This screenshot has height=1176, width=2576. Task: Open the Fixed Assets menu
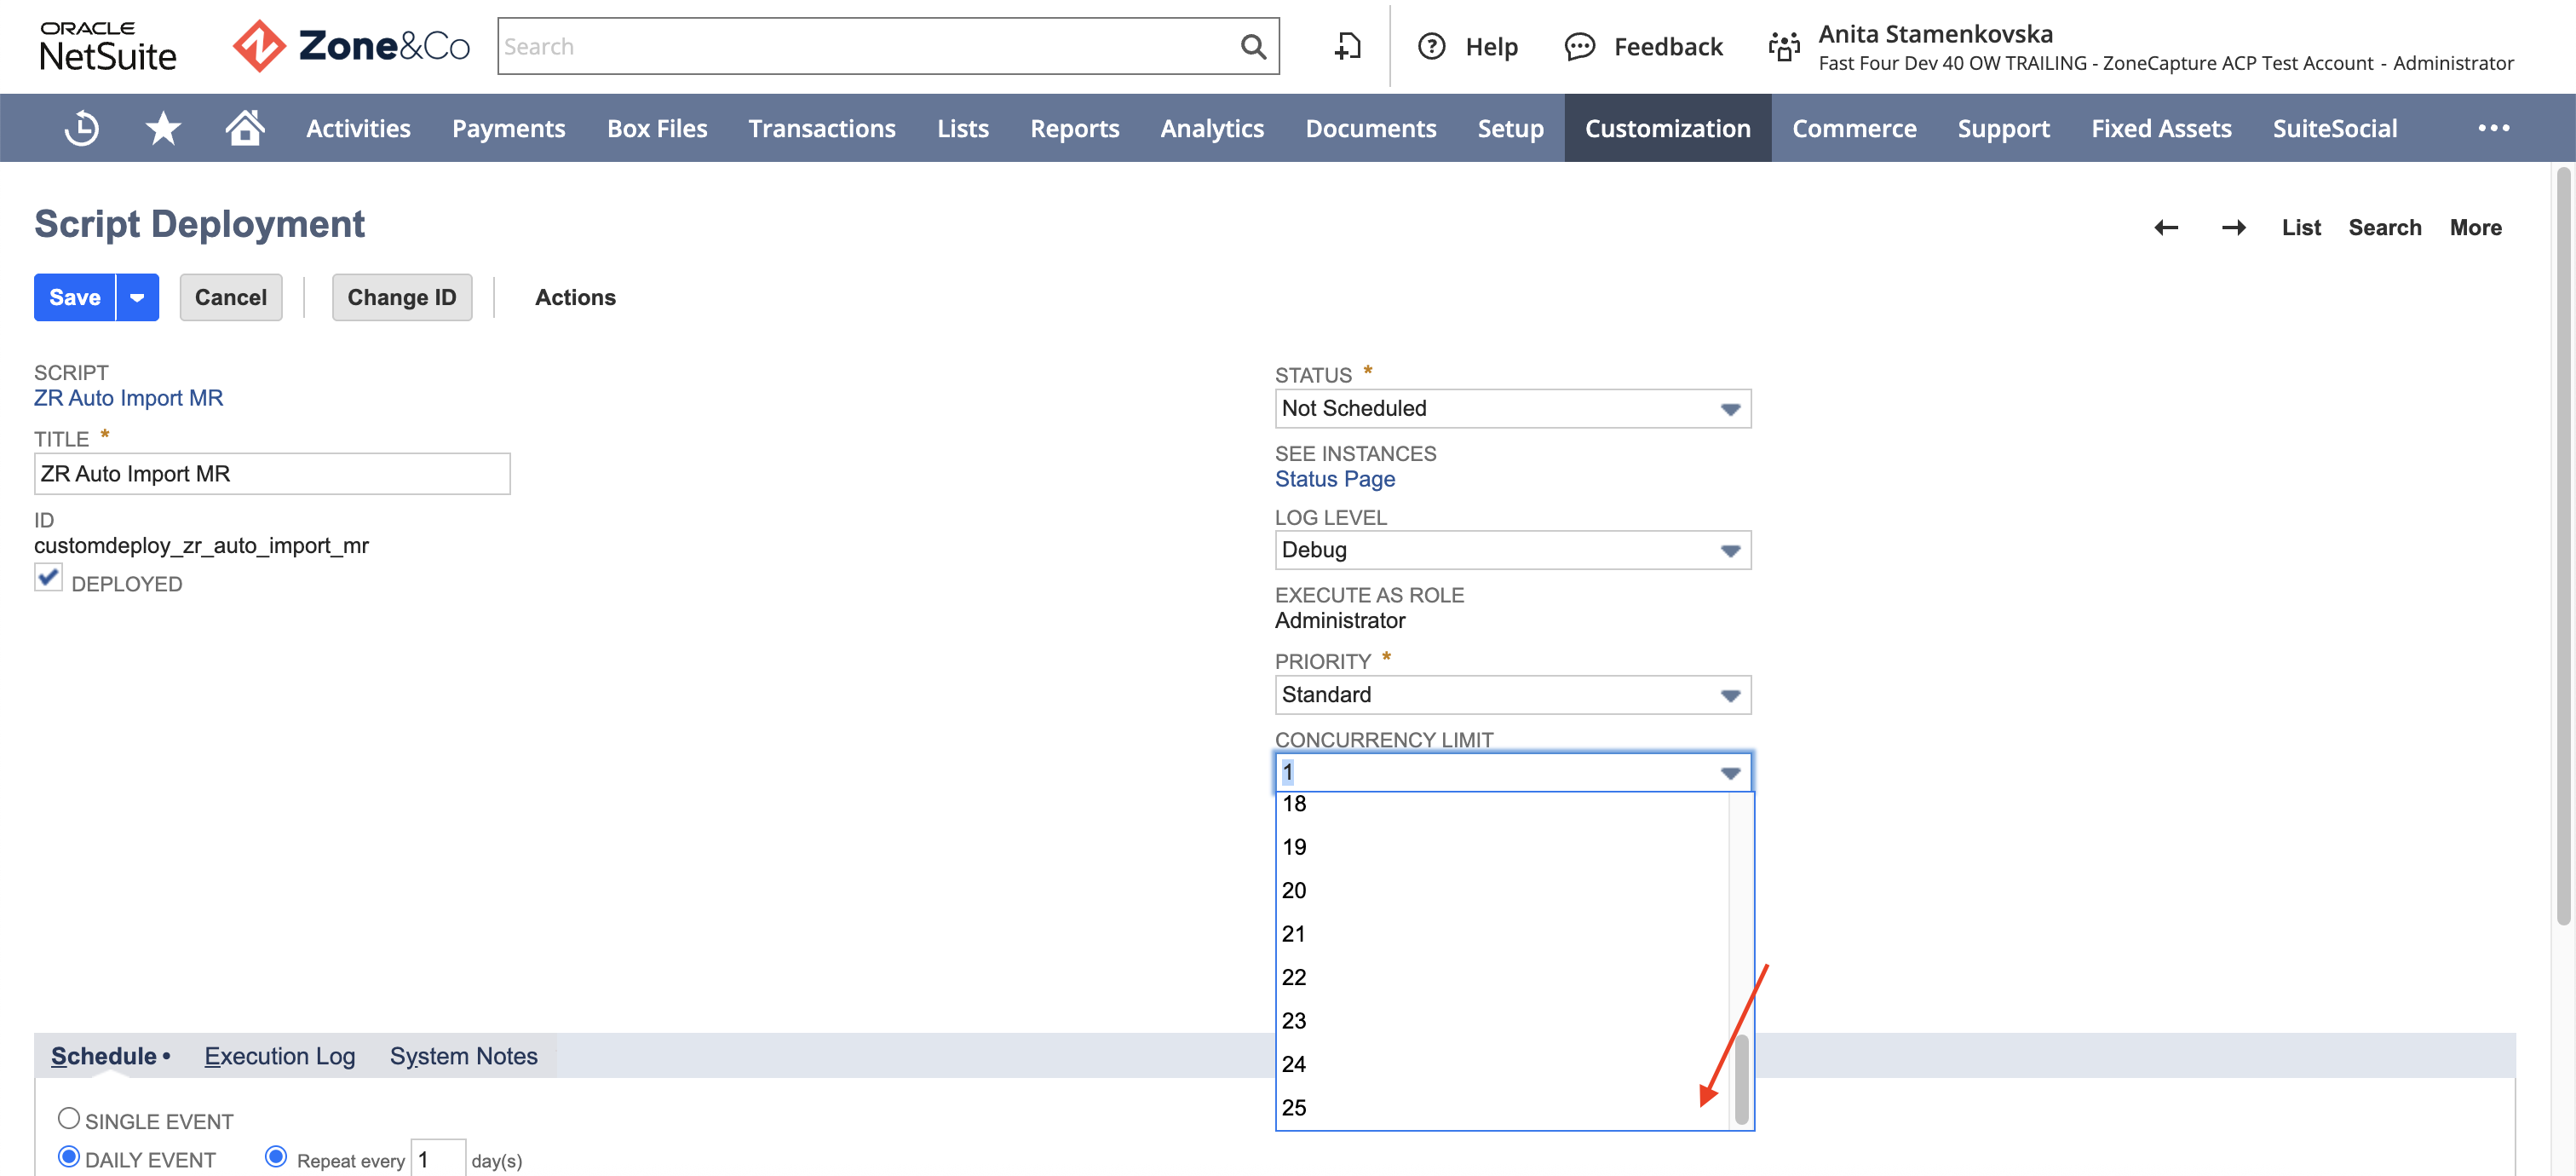click(x=2161, y=128)
